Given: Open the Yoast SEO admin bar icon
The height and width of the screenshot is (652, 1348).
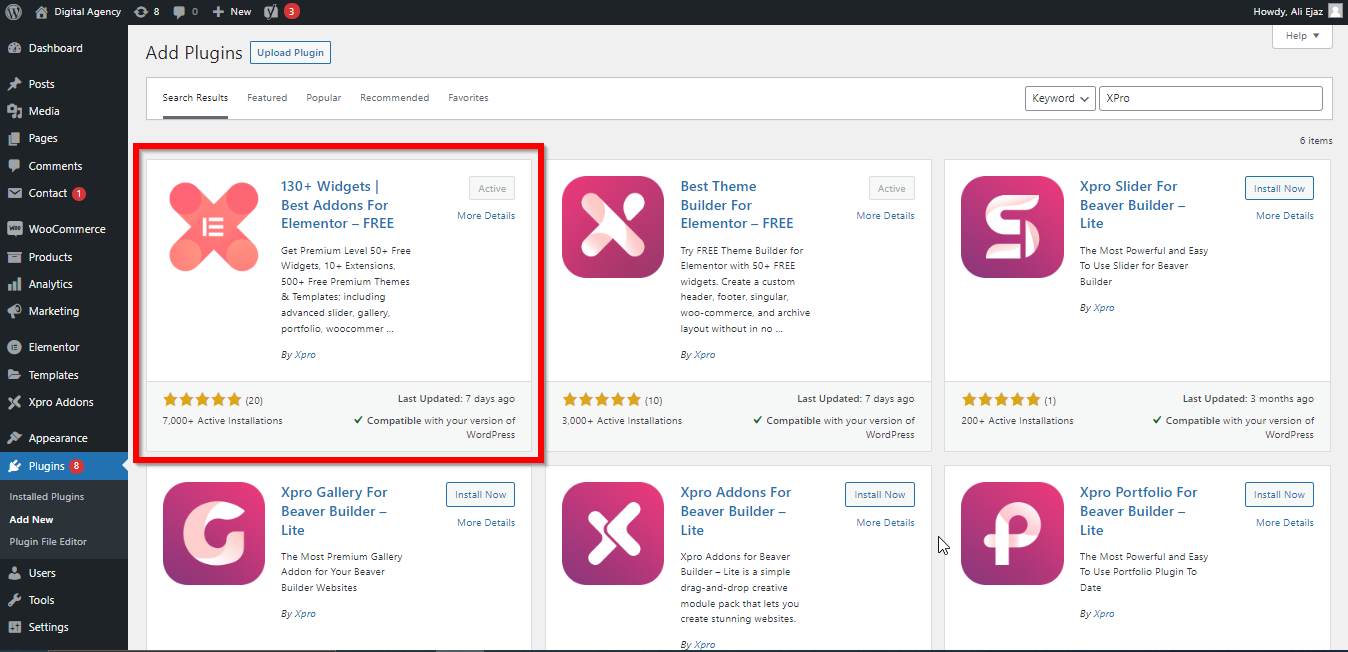Looking at the screenshot, I should click(271, 12).
